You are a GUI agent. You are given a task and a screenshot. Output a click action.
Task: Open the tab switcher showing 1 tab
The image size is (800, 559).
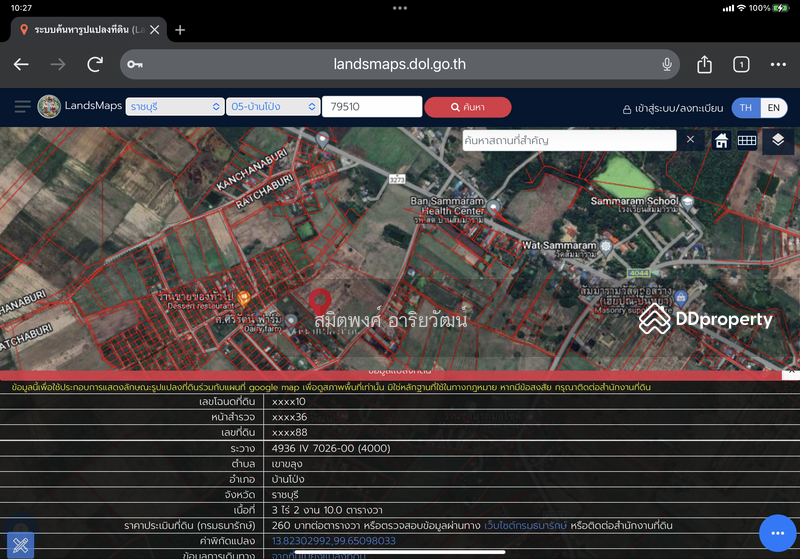[741, 64]
